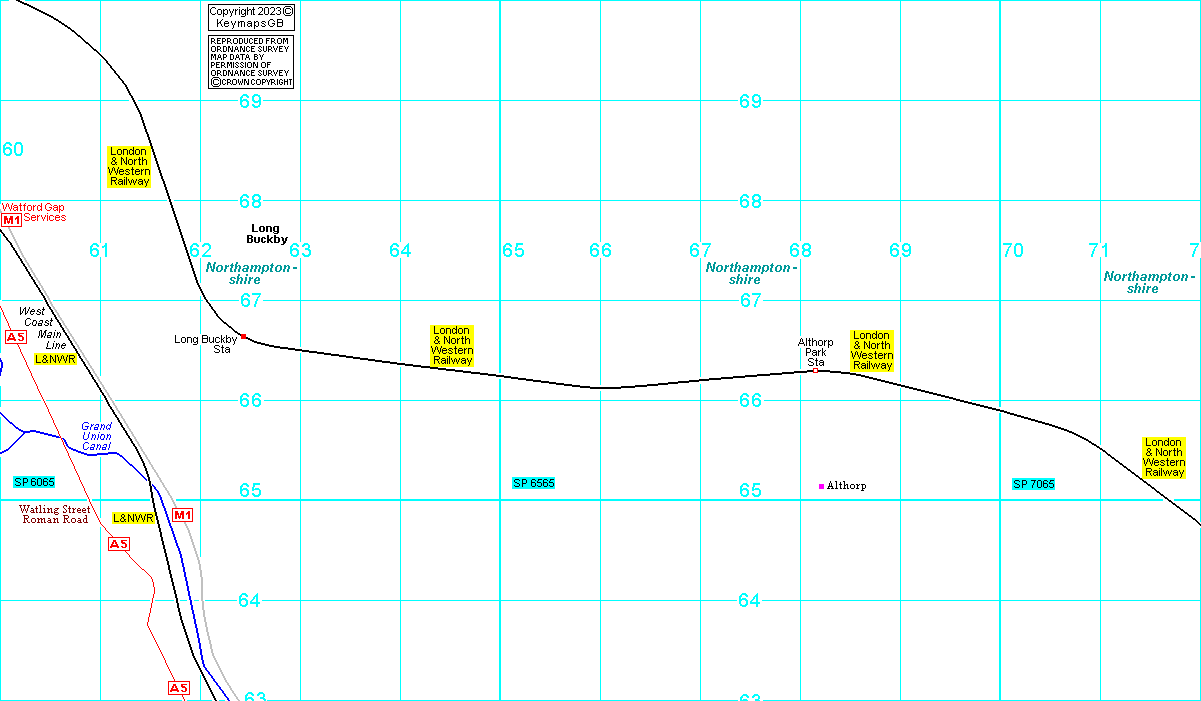Click the M1 badge beside the Grand Union Canal

(x=182, y=515)
